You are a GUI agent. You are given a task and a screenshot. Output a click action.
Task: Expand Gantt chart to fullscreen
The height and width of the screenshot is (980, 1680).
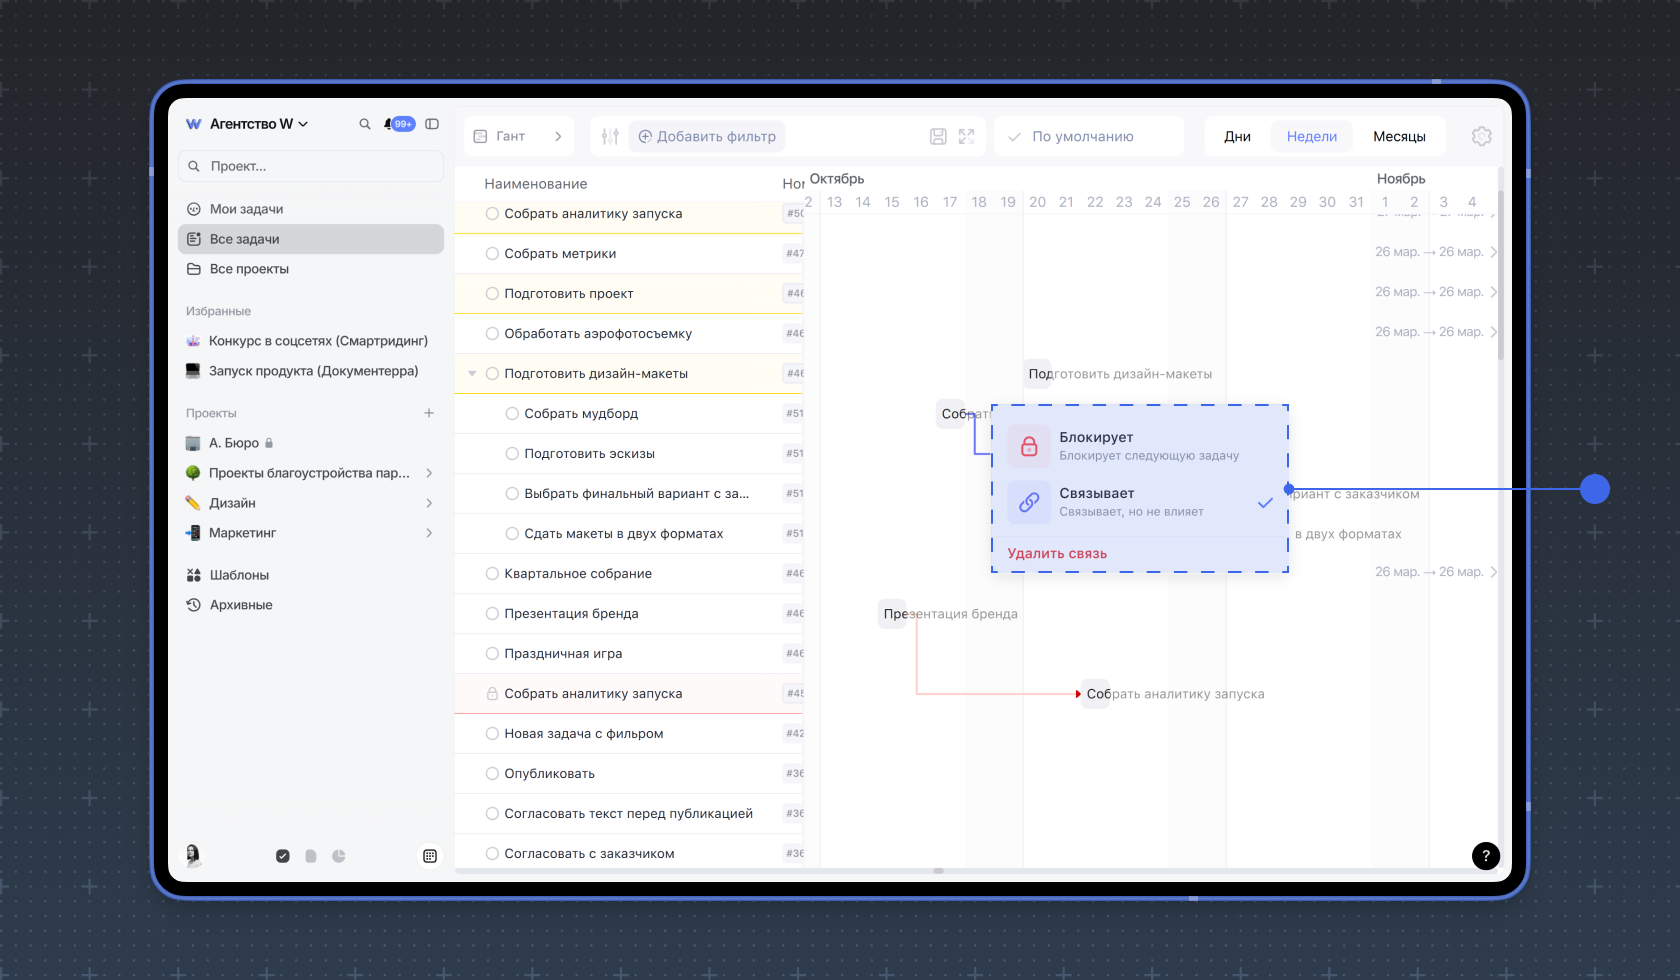(x=966, y=137)
